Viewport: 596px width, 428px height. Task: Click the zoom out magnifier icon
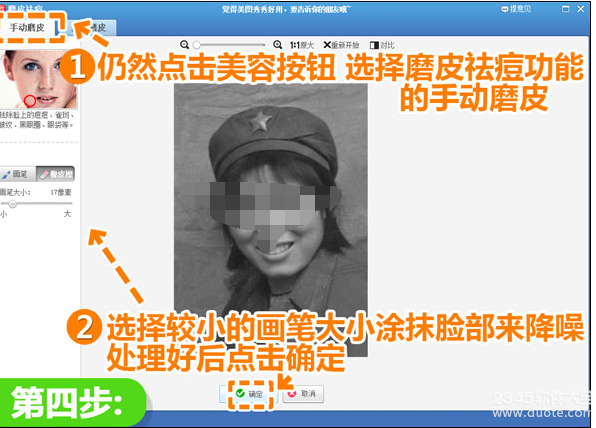point(185,45)
